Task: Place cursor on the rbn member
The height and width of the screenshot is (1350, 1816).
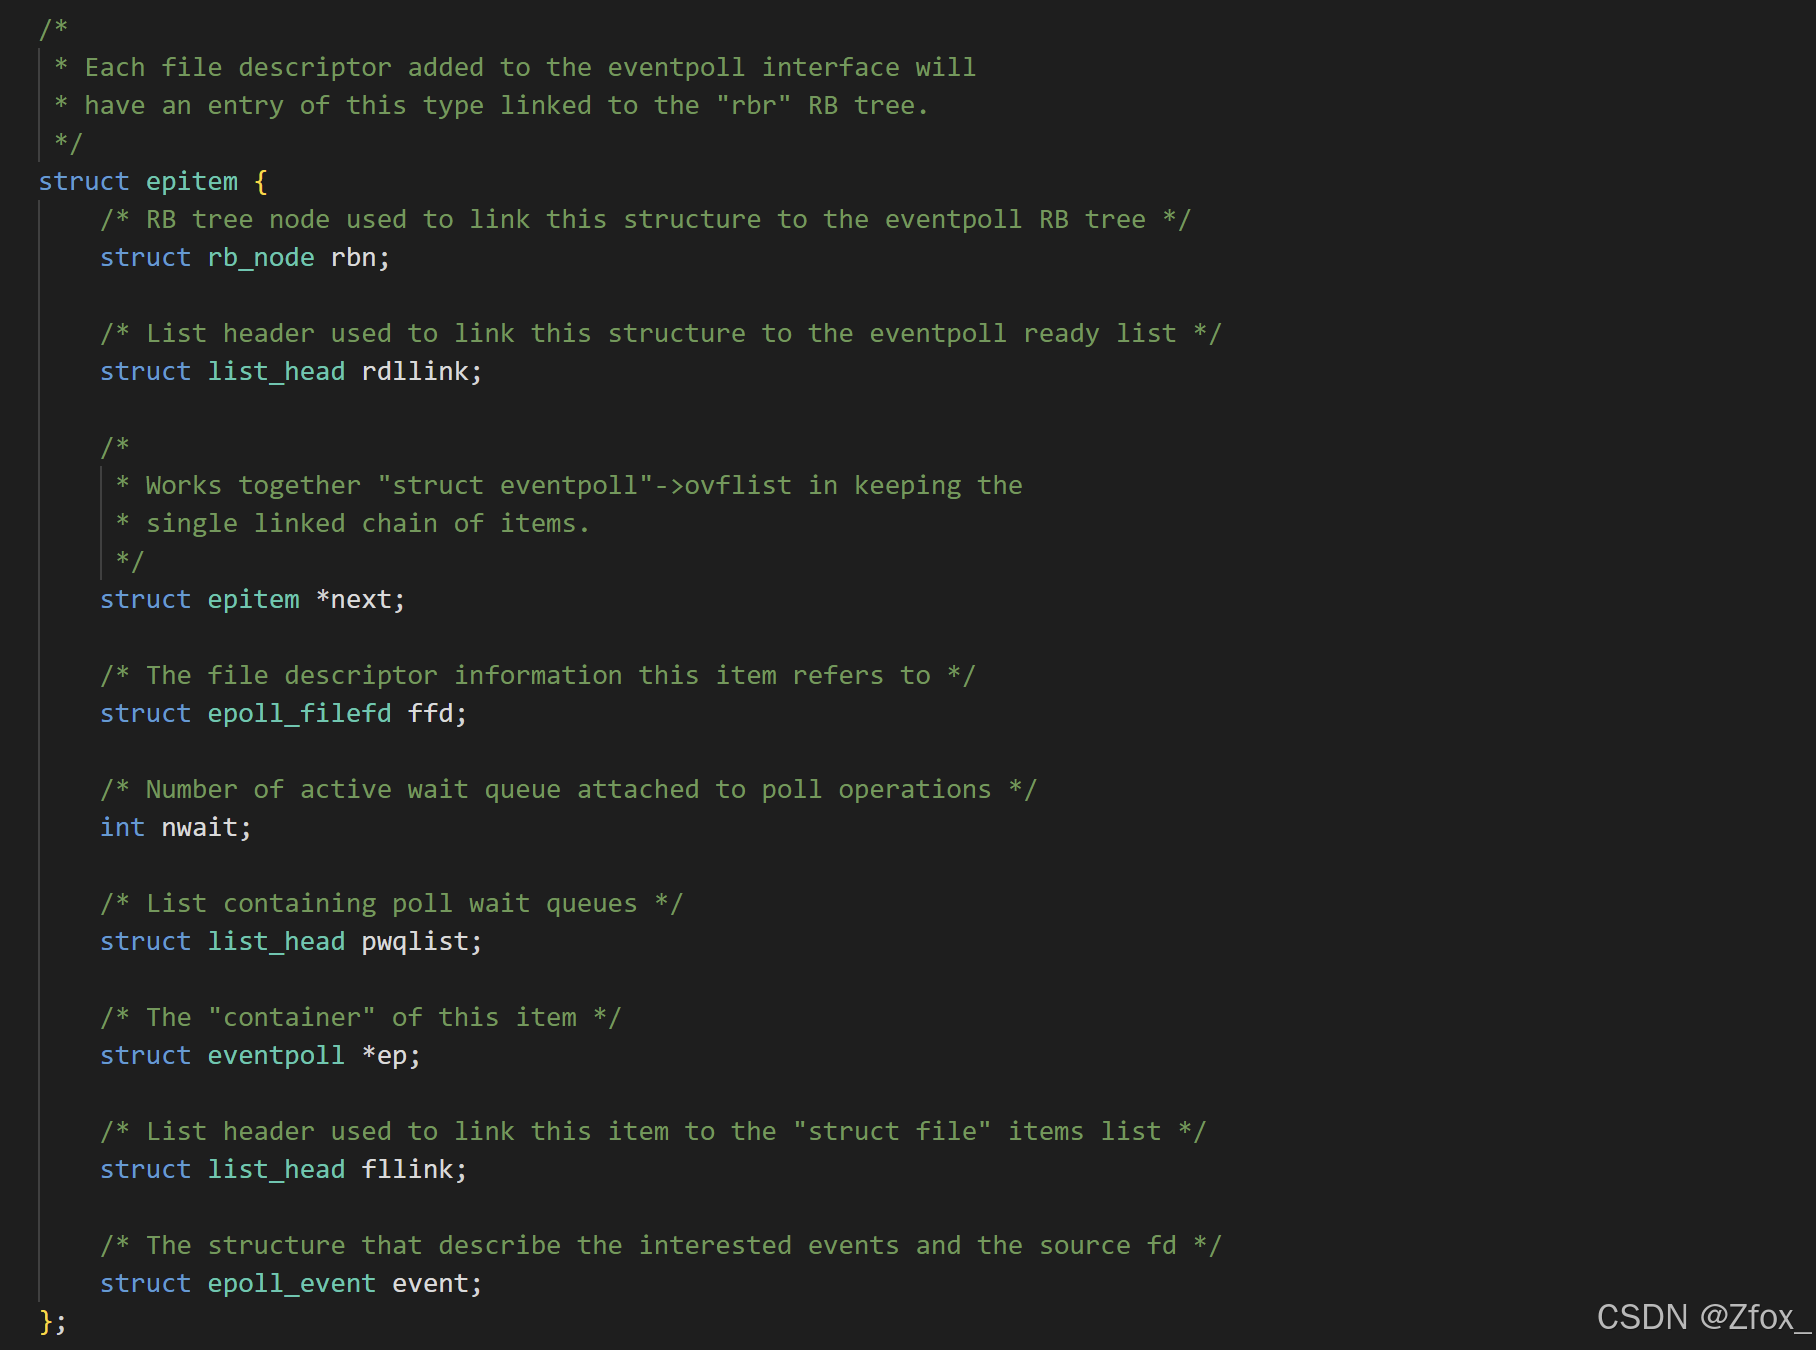Action: coord(353,257)
